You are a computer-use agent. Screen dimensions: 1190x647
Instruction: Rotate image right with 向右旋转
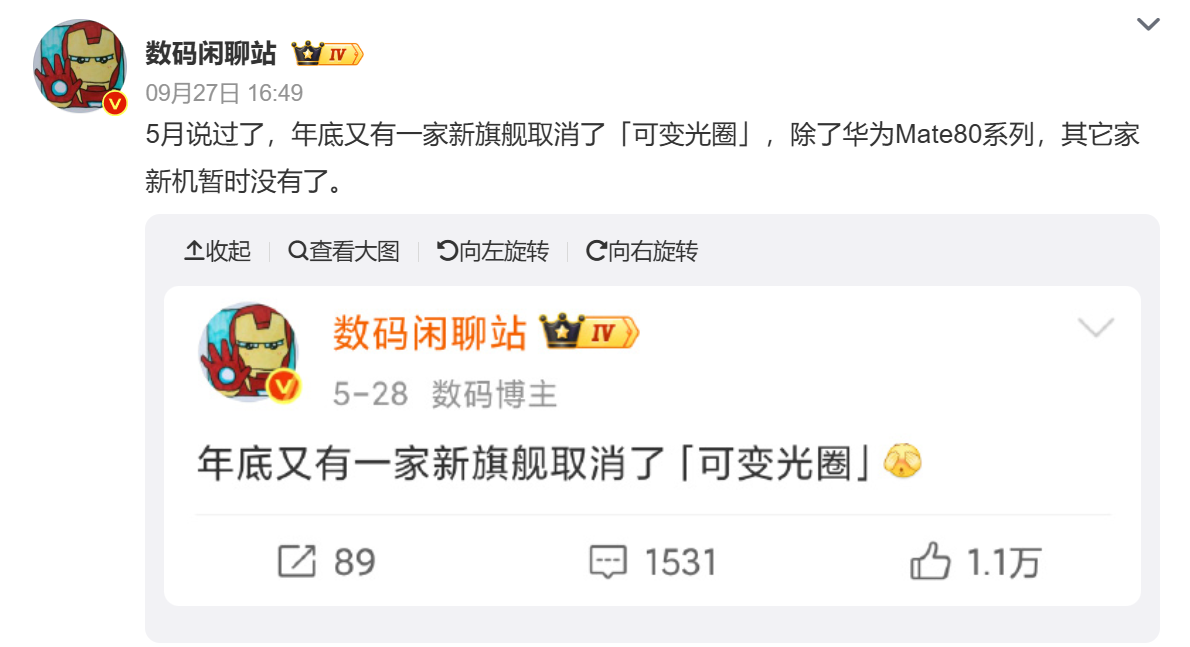pyautogui.click(x=642, y=251)
